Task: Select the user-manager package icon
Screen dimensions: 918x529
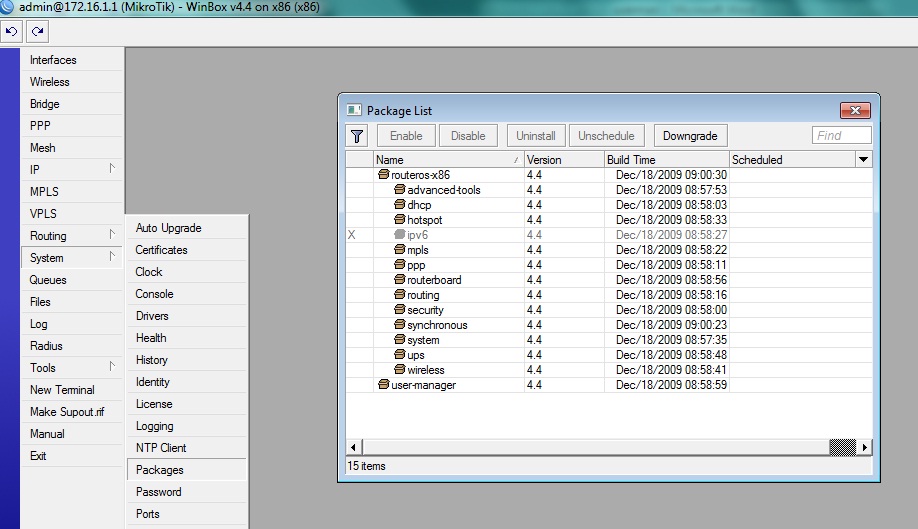Action: [383, 384]
